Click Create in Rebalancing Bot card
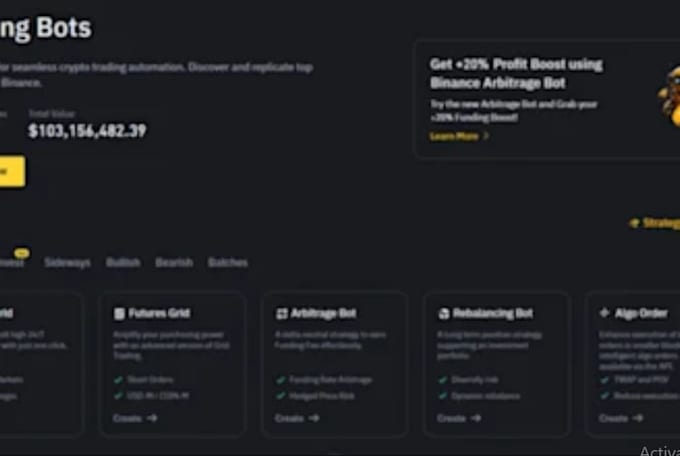This screenshot has width=680, height=456. (x=451, y=418)
